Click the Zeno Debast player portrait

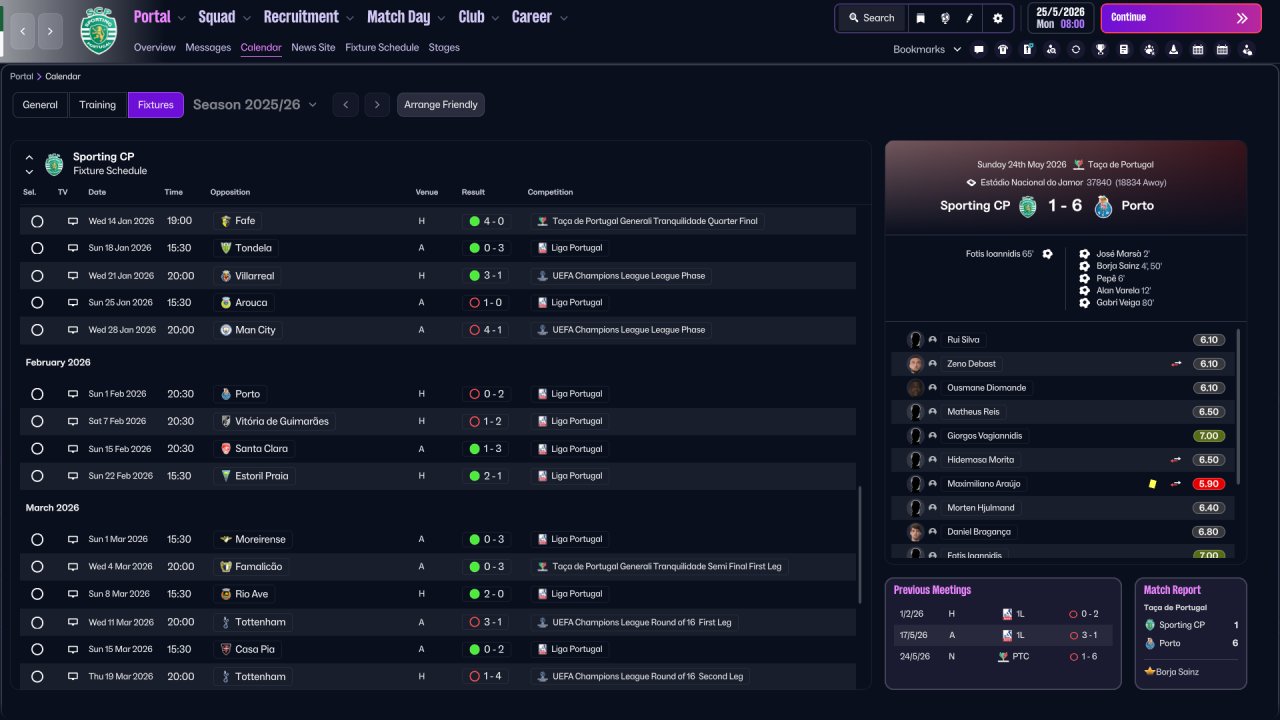pos(914,364)
